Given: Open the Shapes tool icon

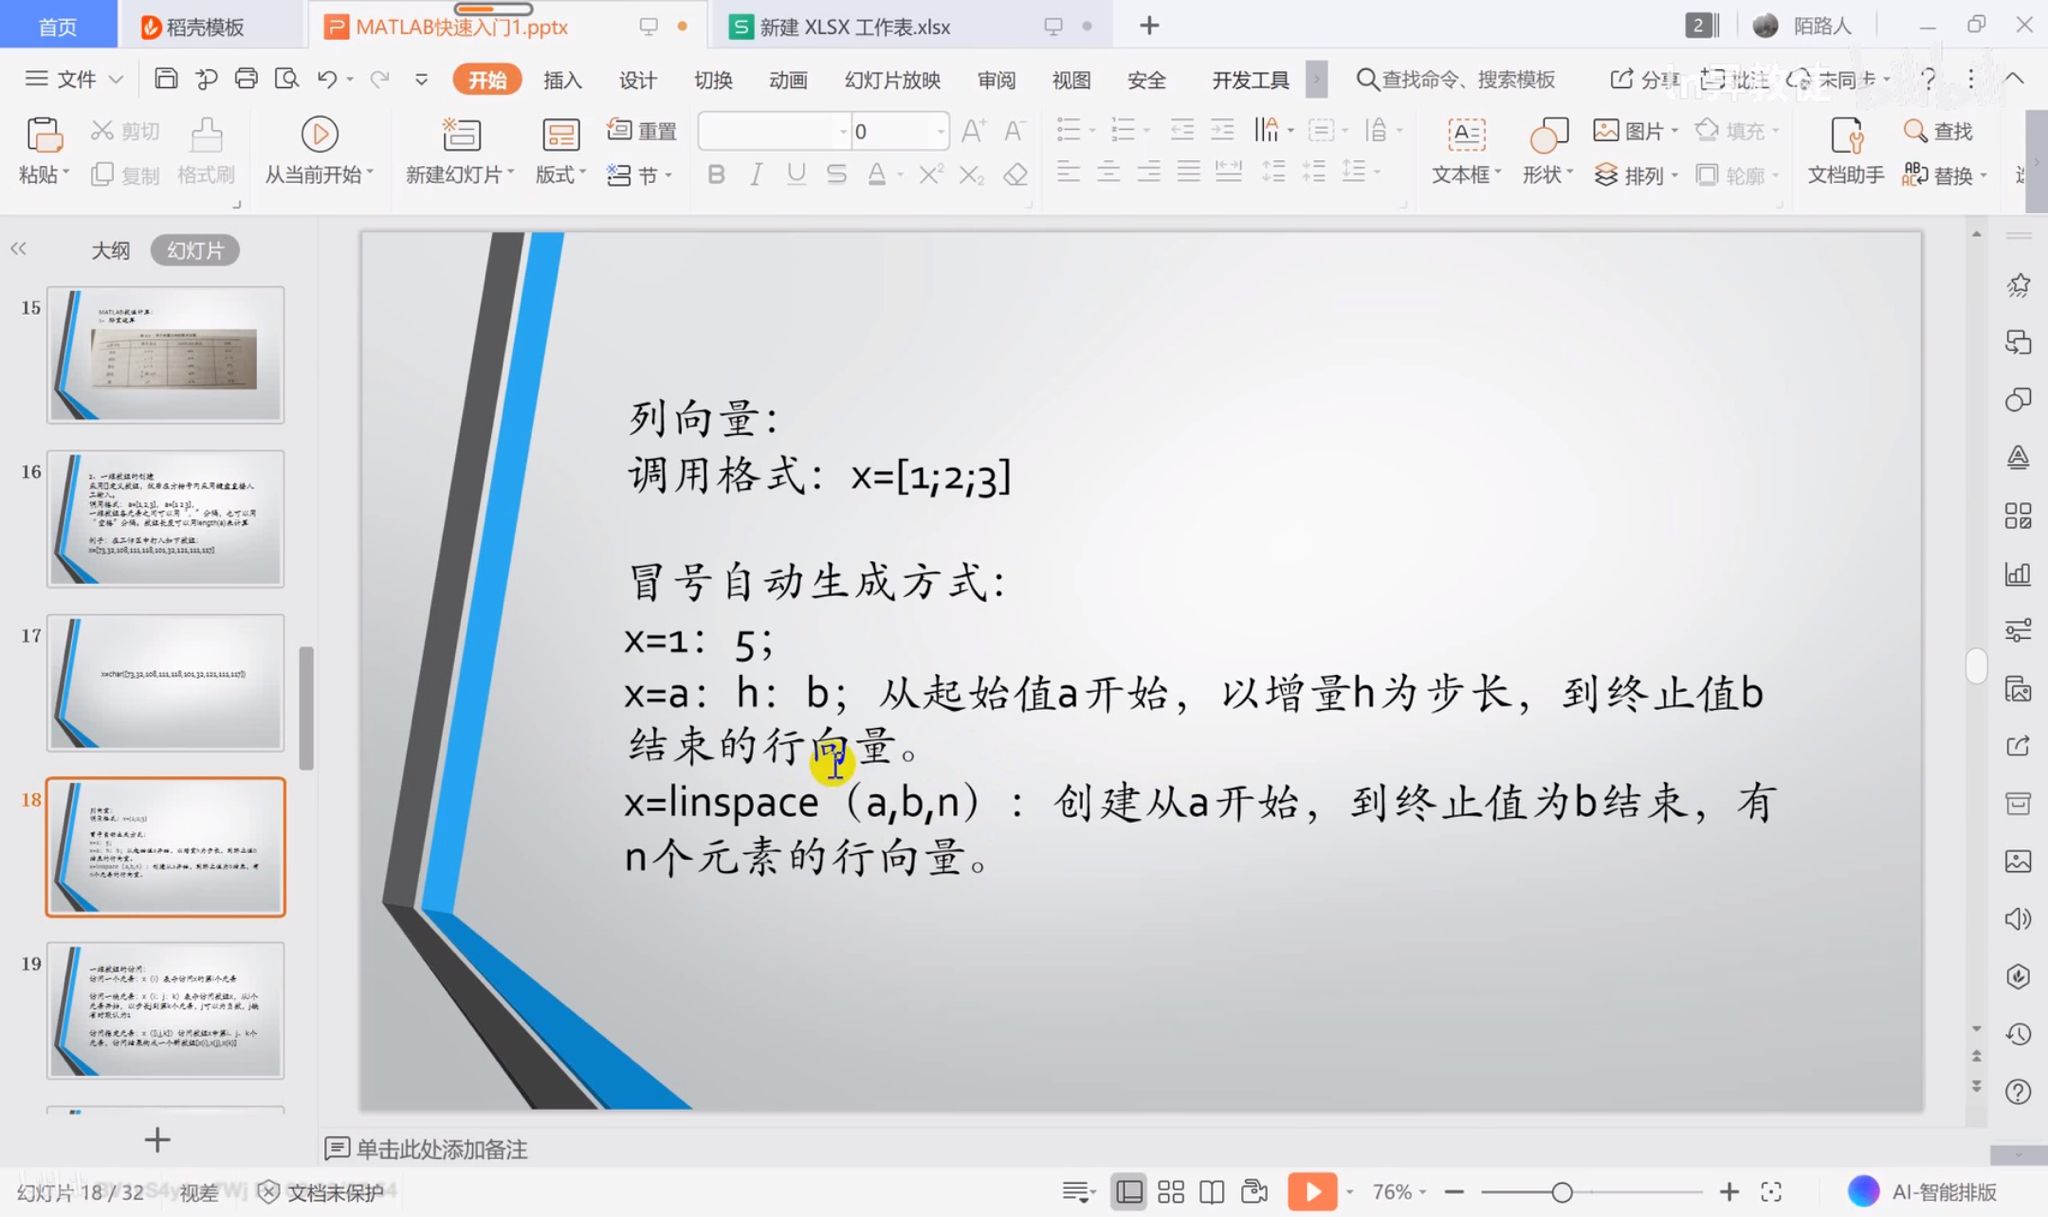Looking at the screenshot, I should point(1548,134).
